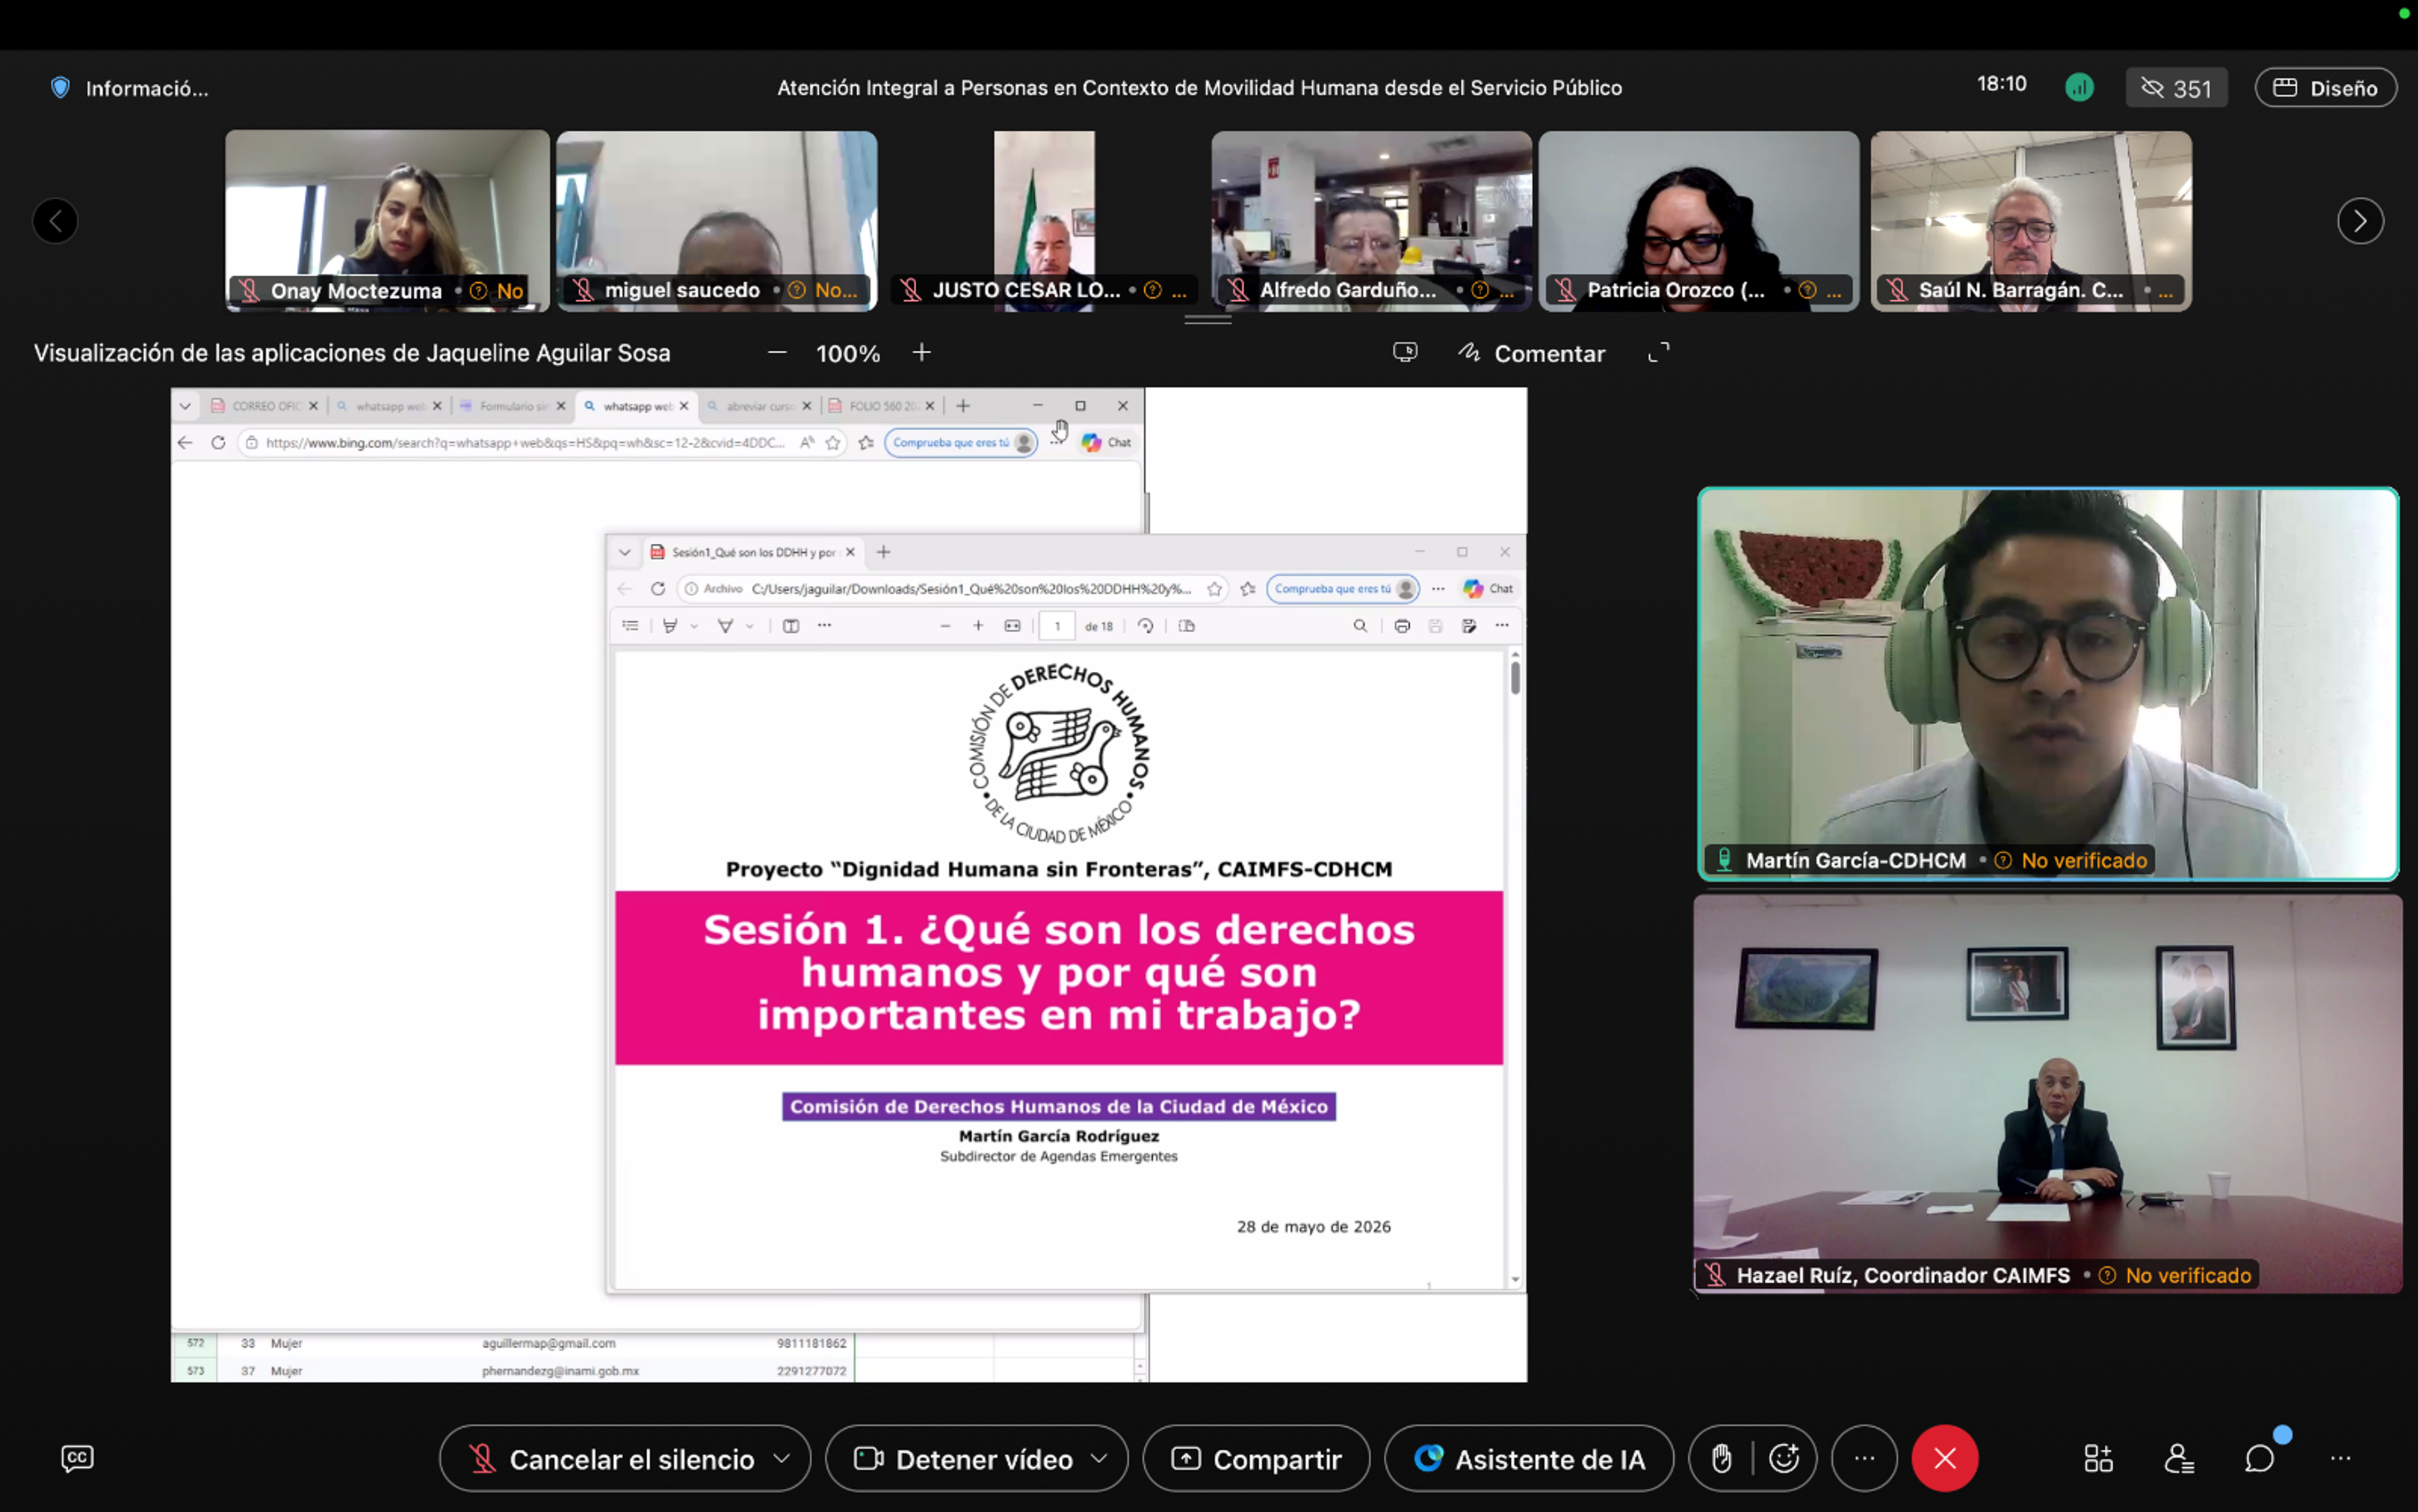Switch to CORREO OFIC browser tab
Image resolution: width=2418 pixels, height=1512 pixels.
(265, 406)
